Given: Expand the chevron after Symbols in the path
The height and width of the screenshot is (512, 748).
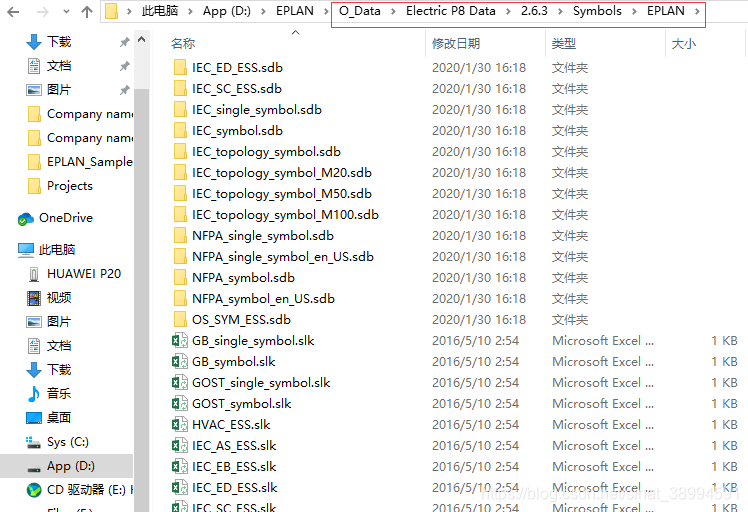Looking at the screenshot, I should [x=634, y=11].
